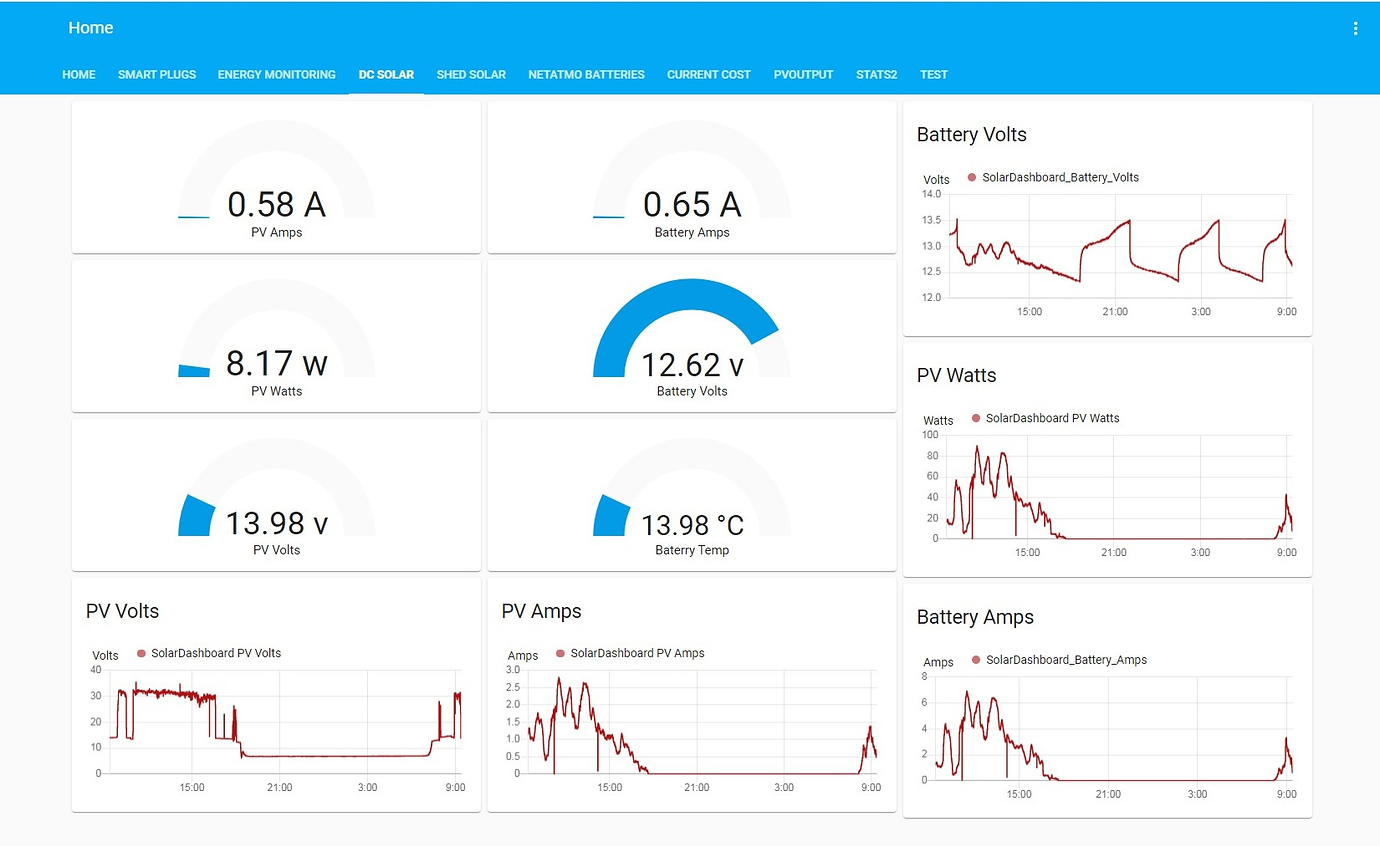Switch to the STATS2 tab
1380x846 pixels.
coord(876,74)
